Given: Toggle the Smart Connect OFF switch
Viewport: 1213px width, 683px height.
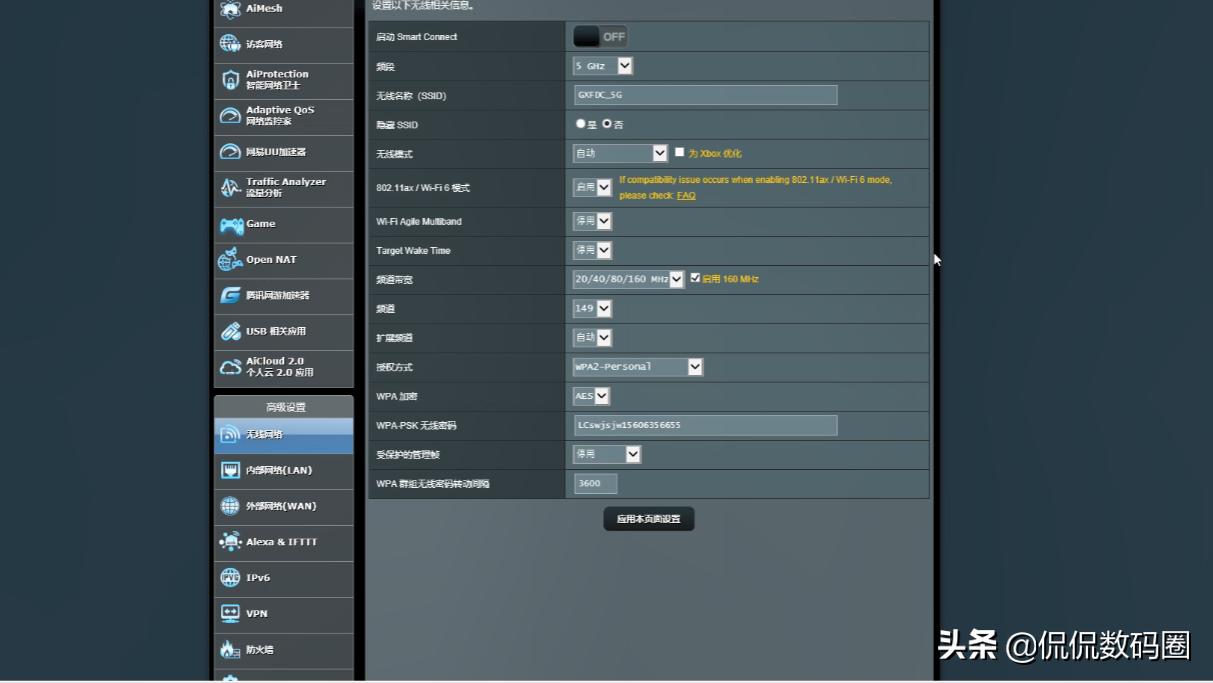Looking at the screenshot, I should coord(600,37).
